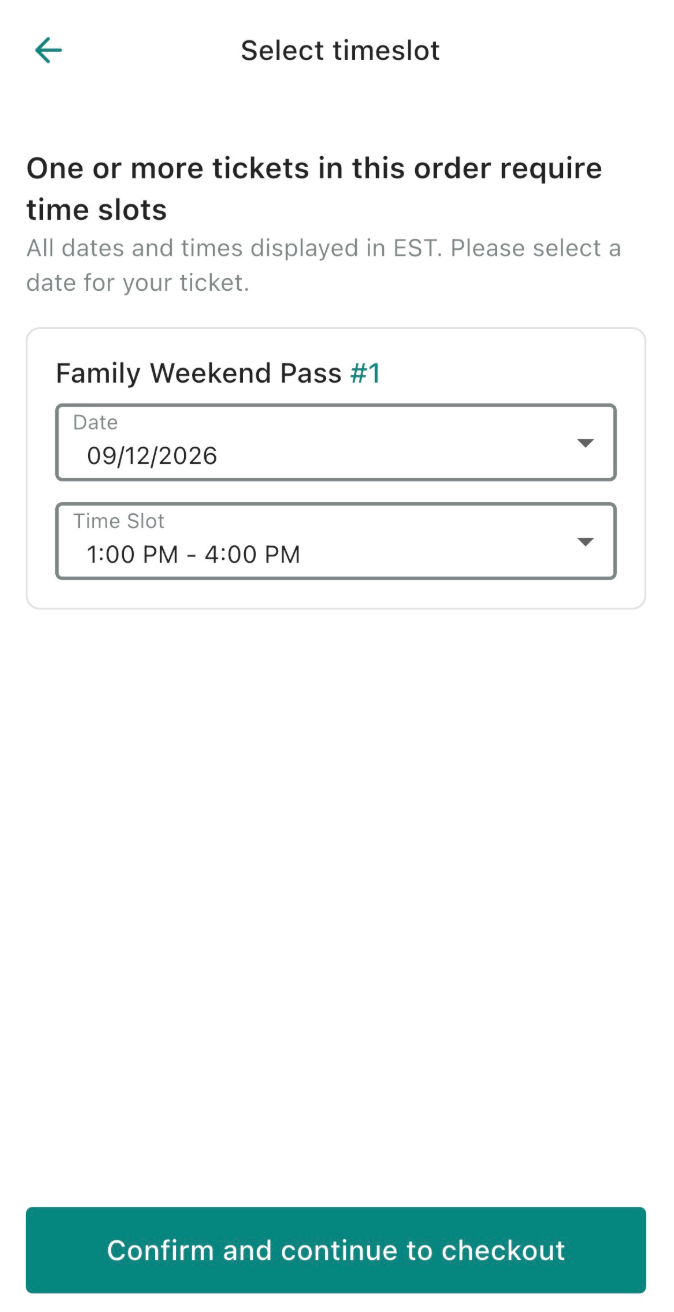
Task: Click the teal #1 ticket number
Action: coord(365,373)
